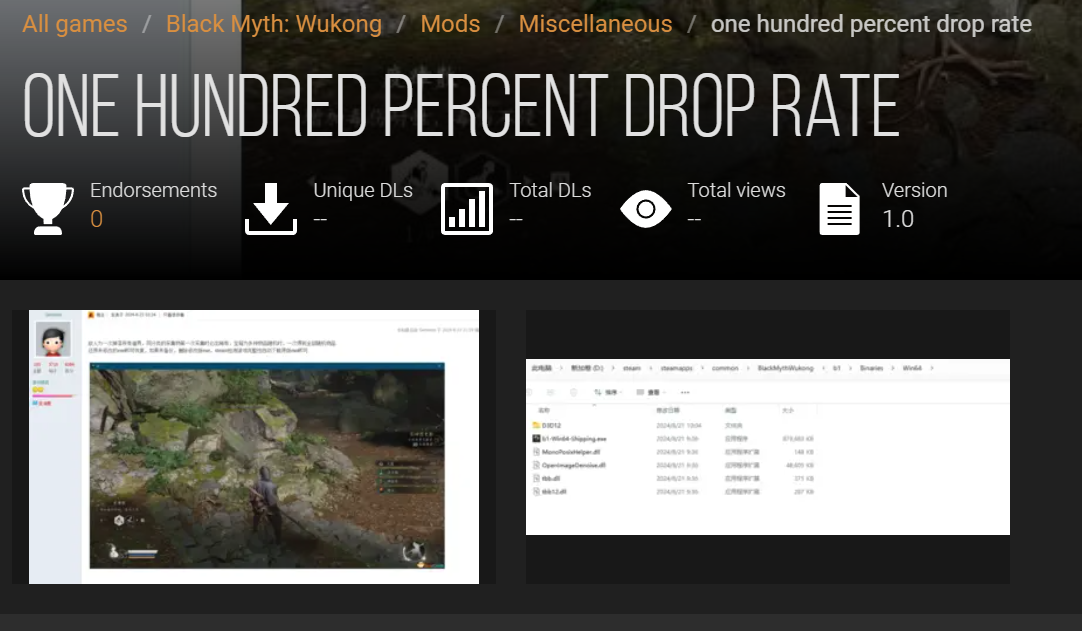
Task: Click the Endorsements trophy icon
Action: pyautogui.click(x=48, y=208)
